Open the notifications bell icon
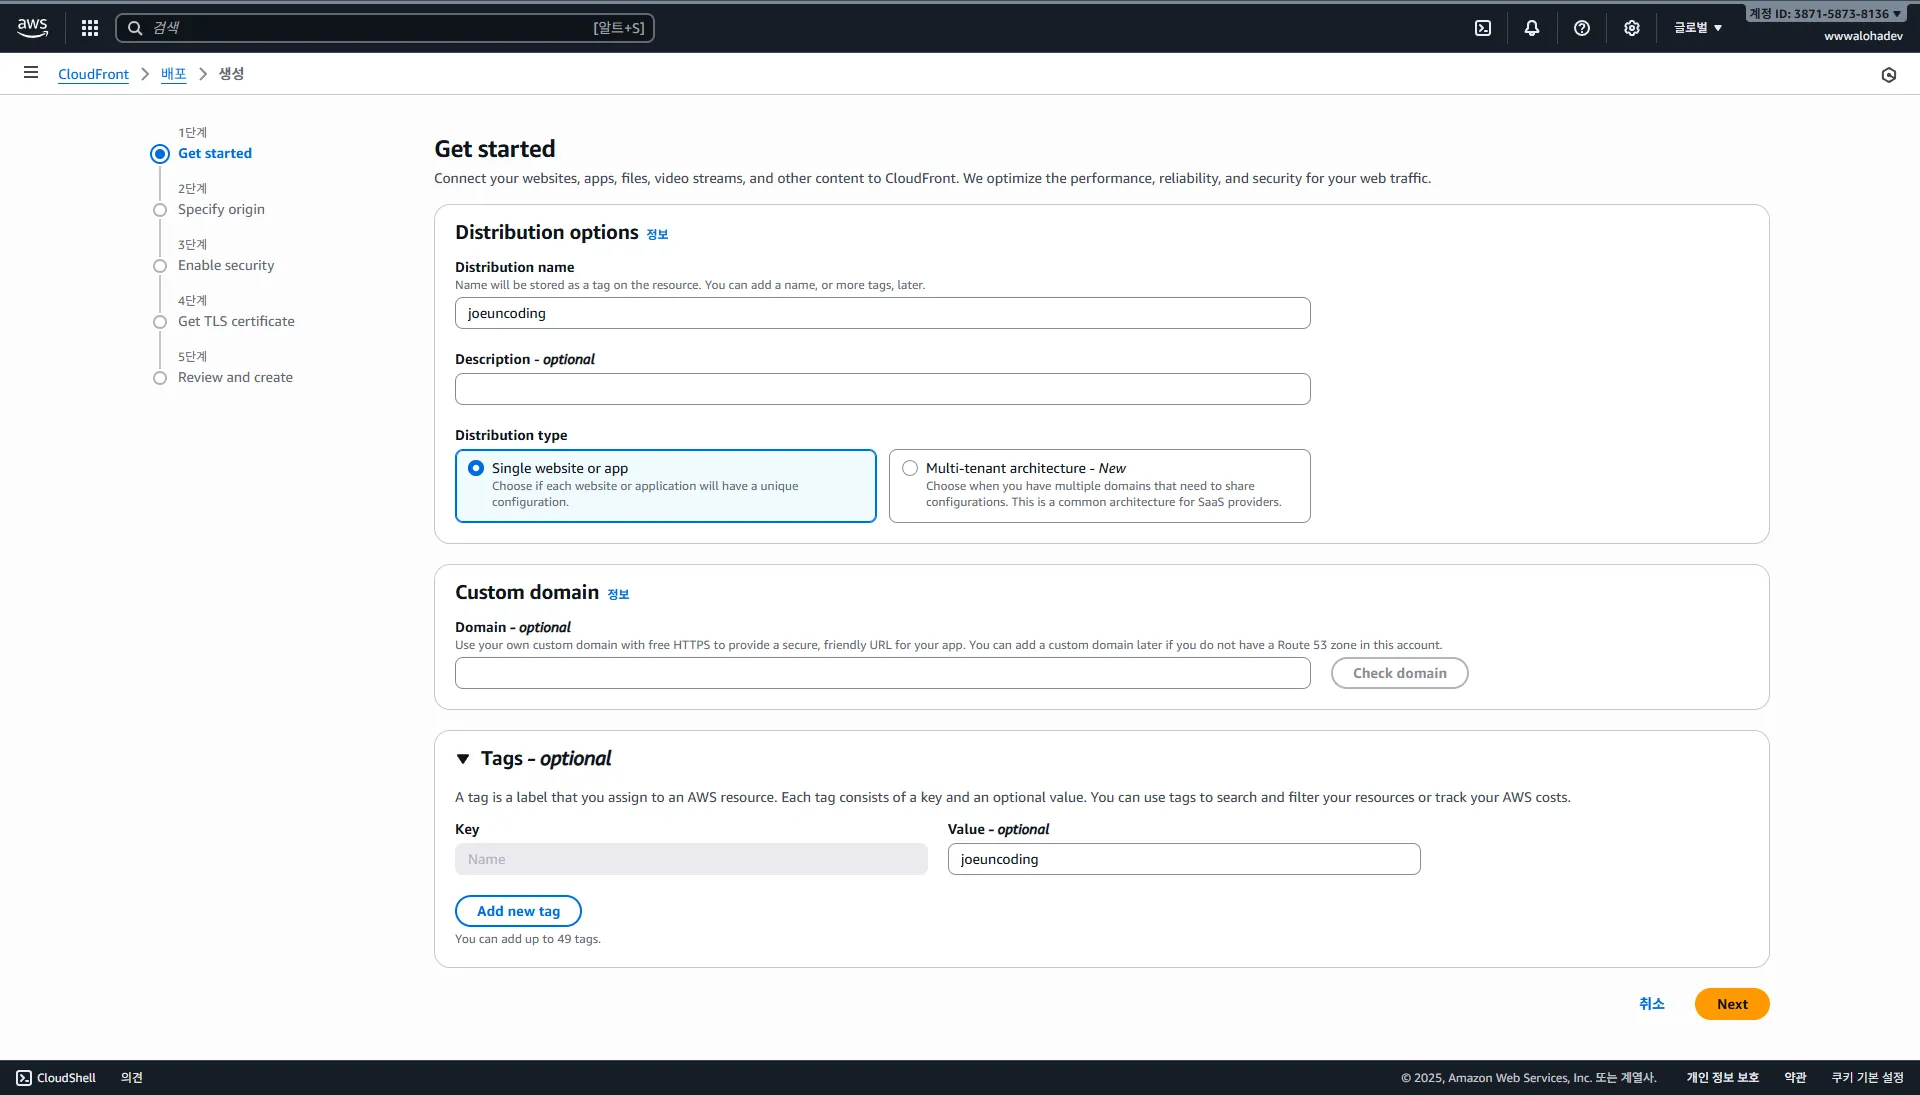 (x=1532, y=28)
